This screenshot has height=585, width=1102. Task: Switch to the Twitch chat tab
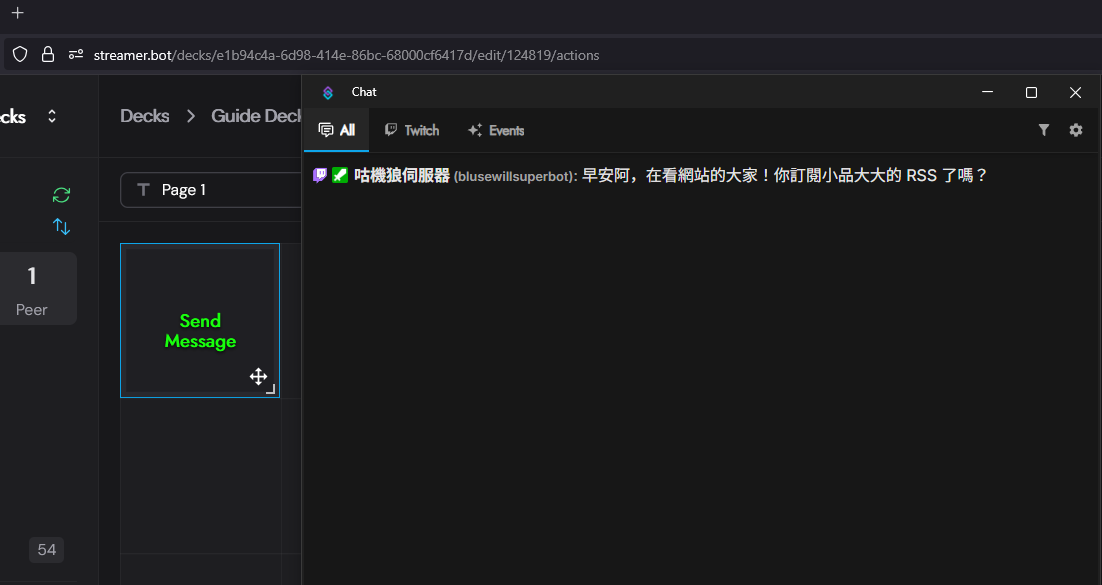click(412, 130)
